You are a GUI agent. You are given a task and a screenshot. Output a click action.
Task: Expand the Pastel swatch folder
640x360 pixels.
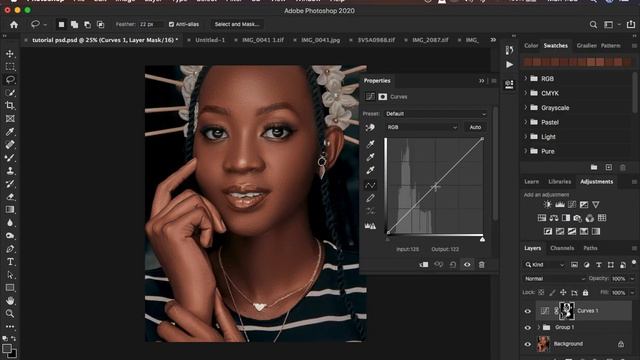coord(526,122)
